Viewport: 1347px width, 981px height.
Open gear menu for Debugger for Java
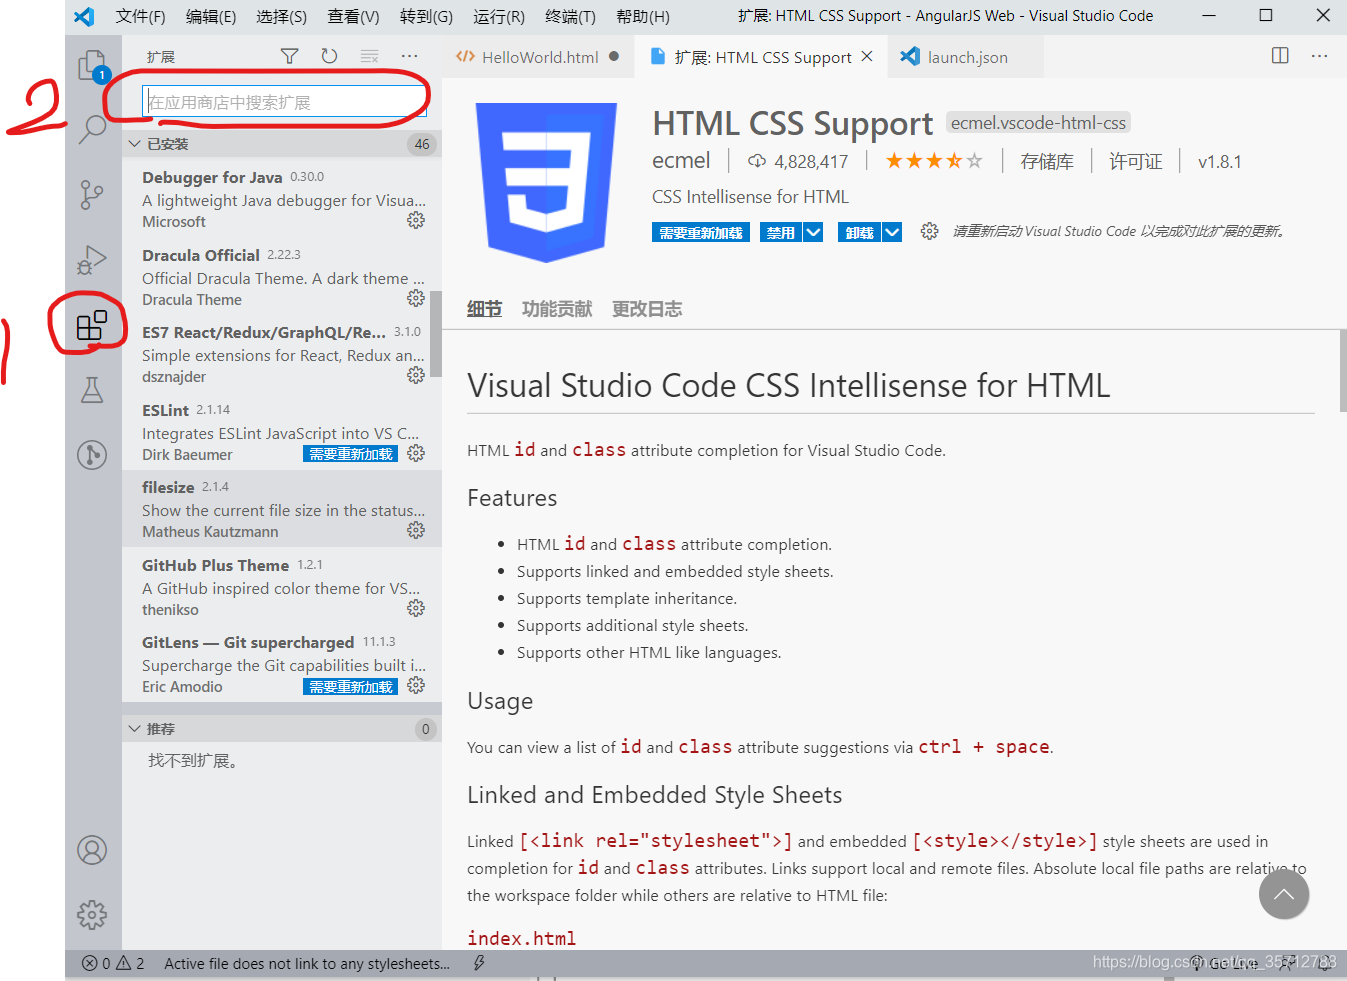[416, 220]
